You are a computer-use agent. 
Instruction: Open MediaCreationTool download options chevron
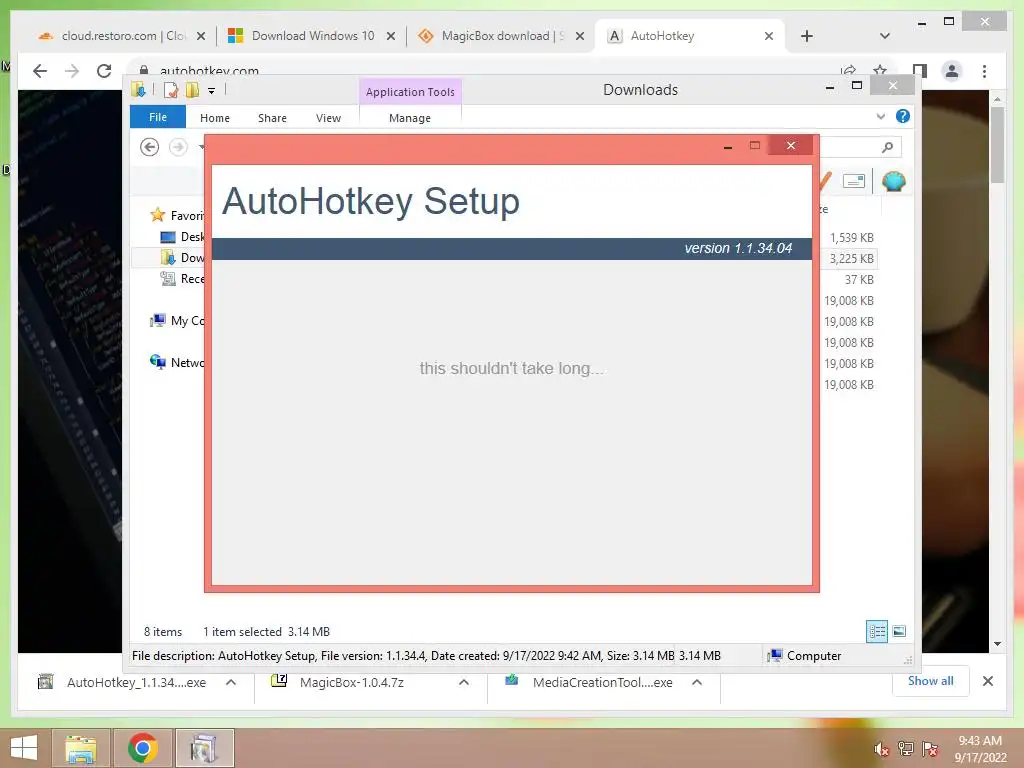(x=697, y=682)
